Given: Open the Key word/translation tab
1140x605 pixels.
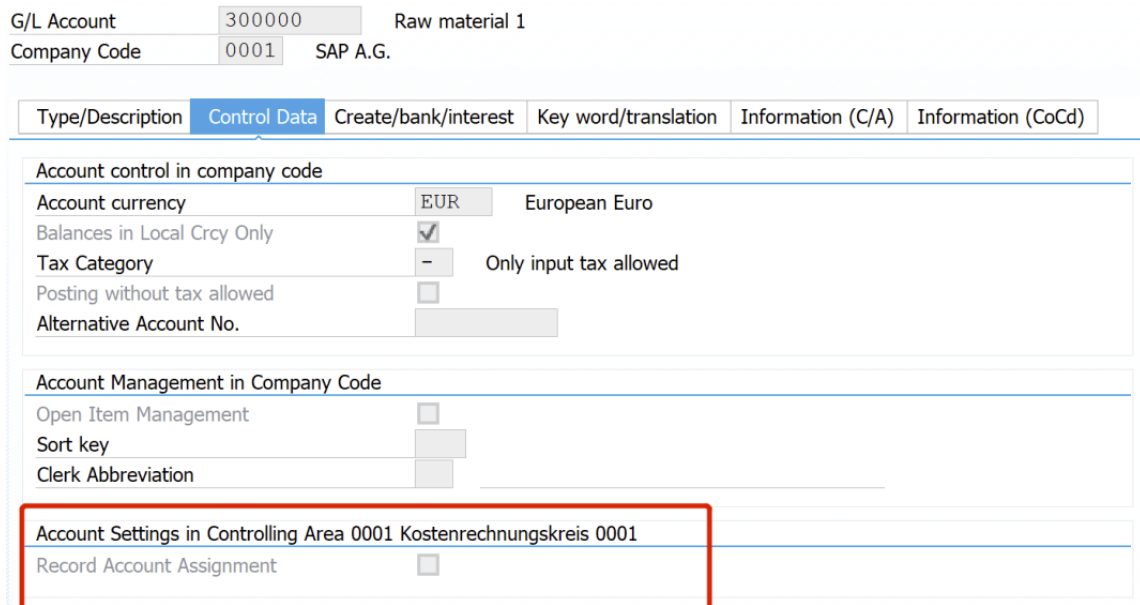Looking at the screenshot, I should [x=628, y=117].
